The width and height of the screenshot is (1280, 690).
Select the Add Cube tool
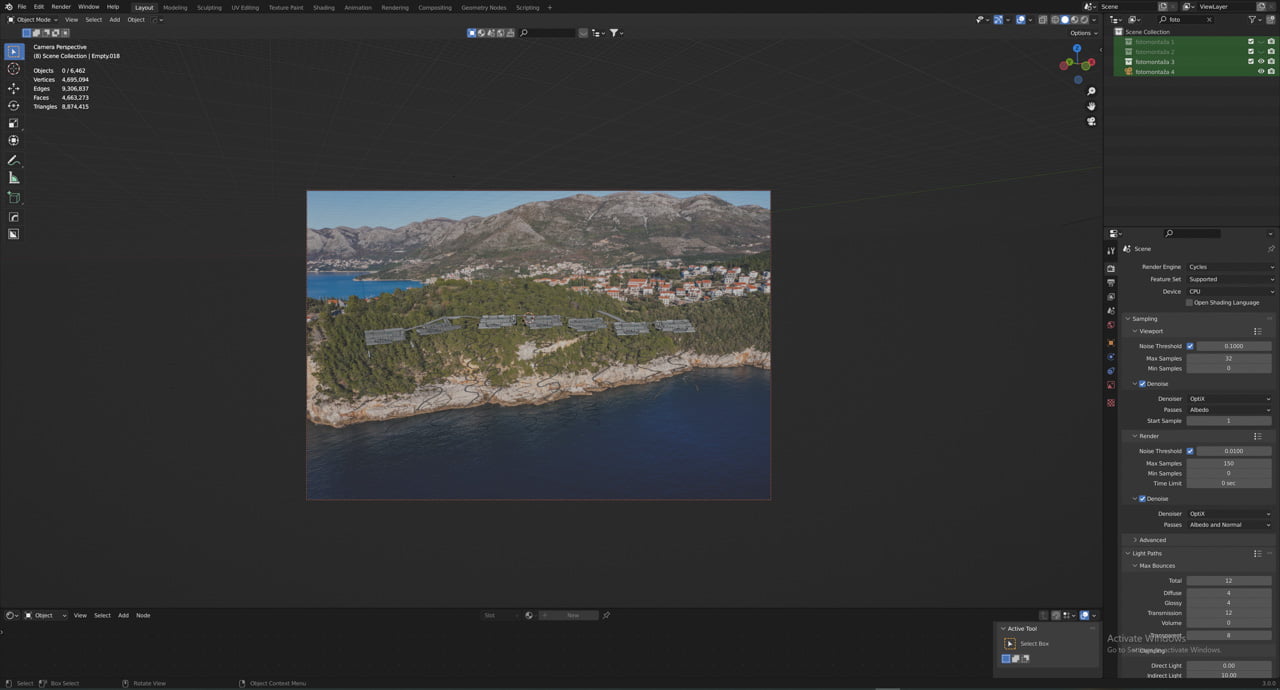(x=14, y=197)
